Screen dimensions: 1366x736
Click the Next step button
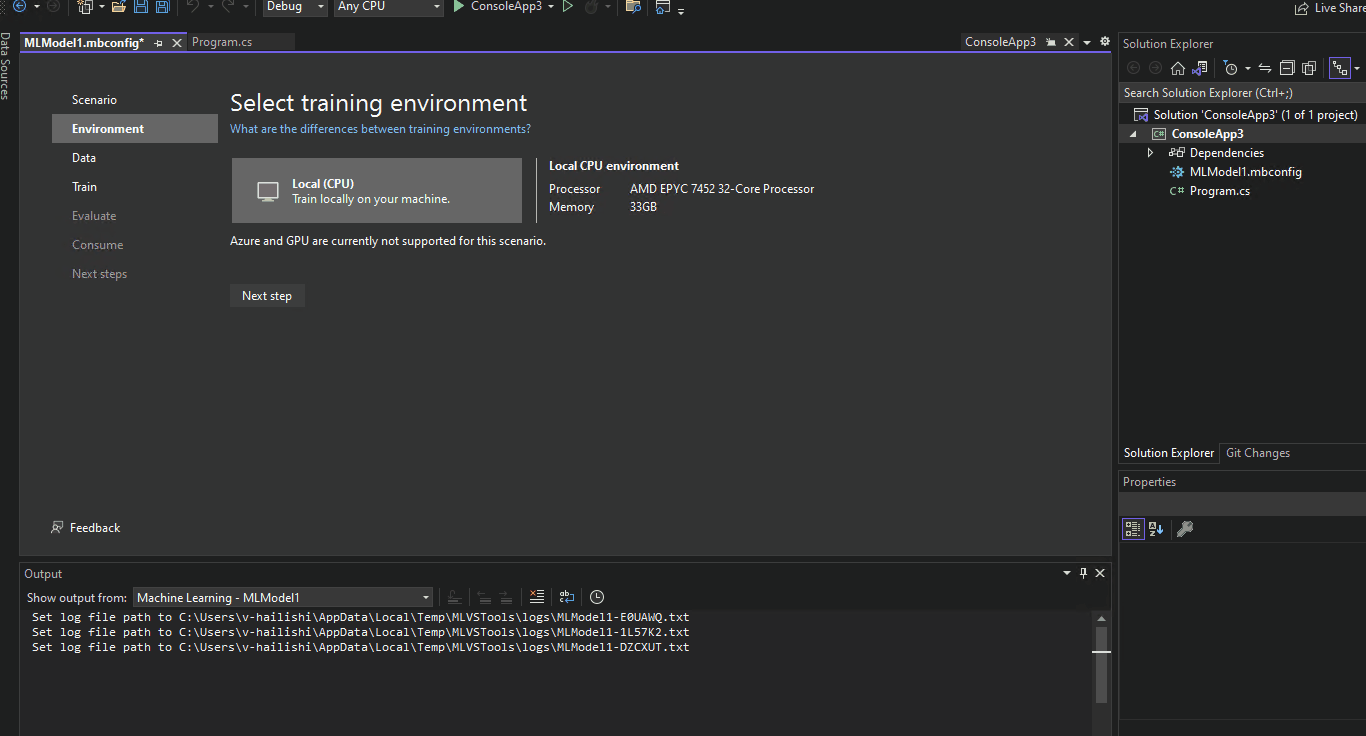pyautogui.click(x=267, y=295)
